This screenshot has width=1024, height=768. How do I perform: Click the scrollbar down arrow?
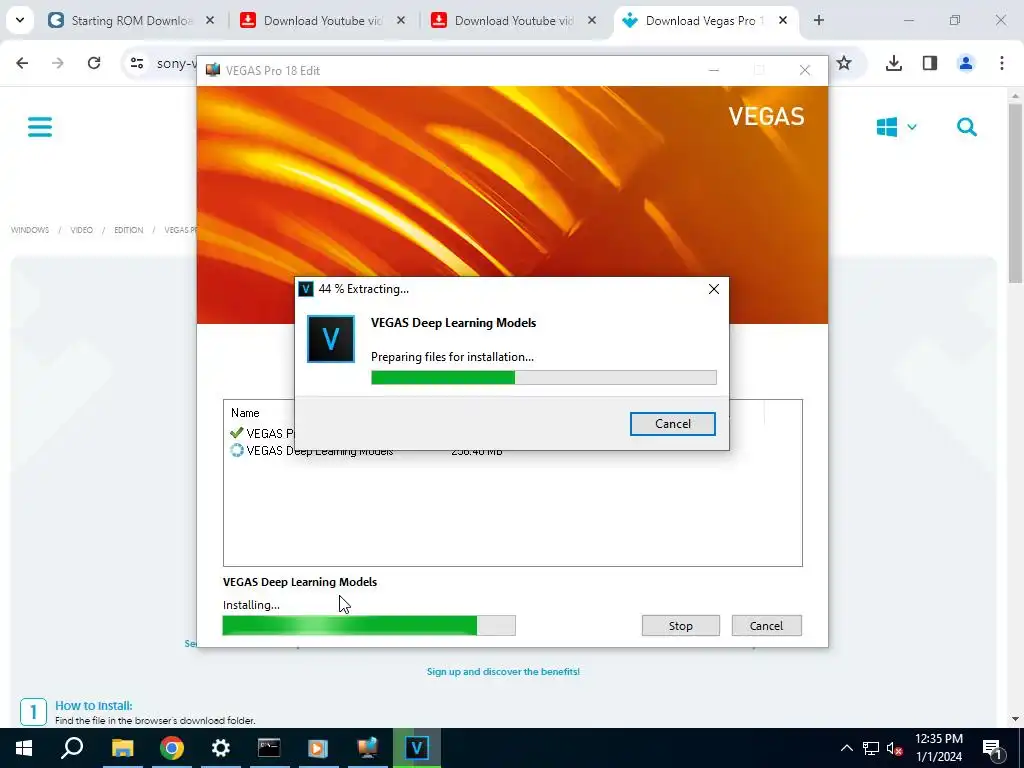1015,719
